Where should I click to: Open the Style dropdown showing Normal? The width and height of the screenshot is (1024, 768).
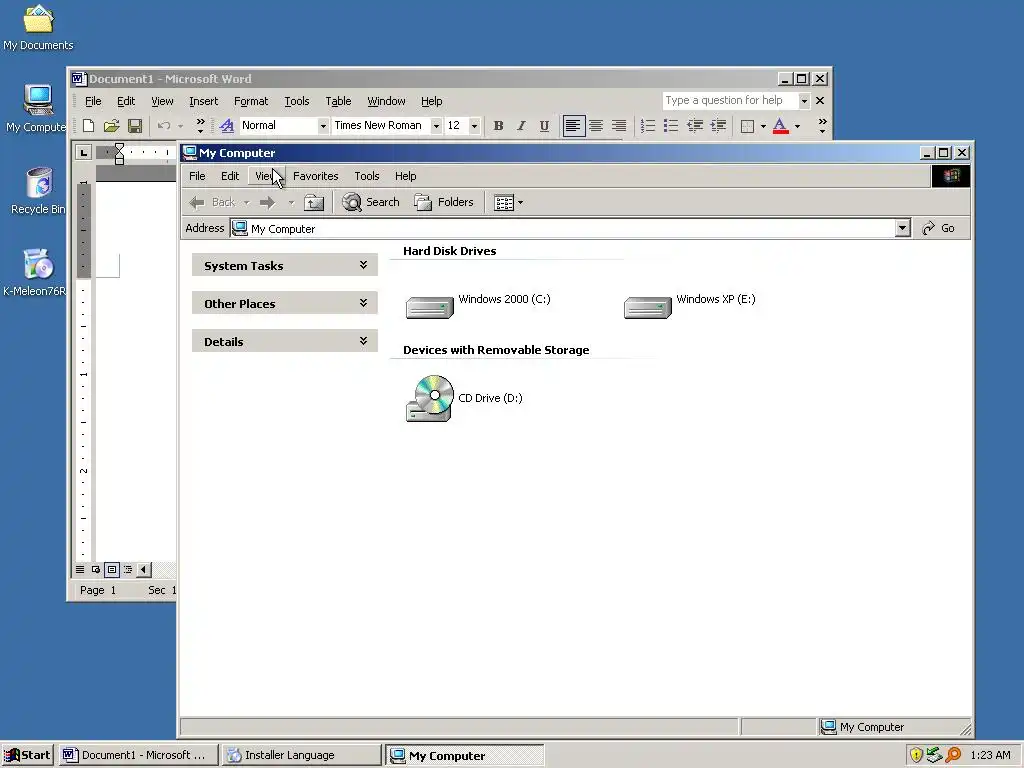pos(323,125)
